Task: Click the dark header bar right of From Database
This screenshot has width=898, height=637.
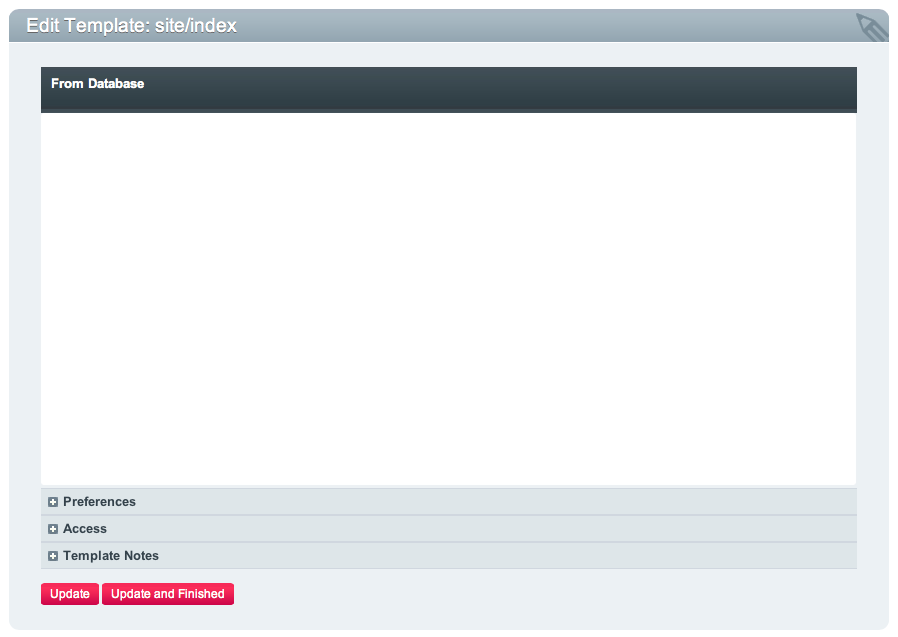Action: click(500, 86)
